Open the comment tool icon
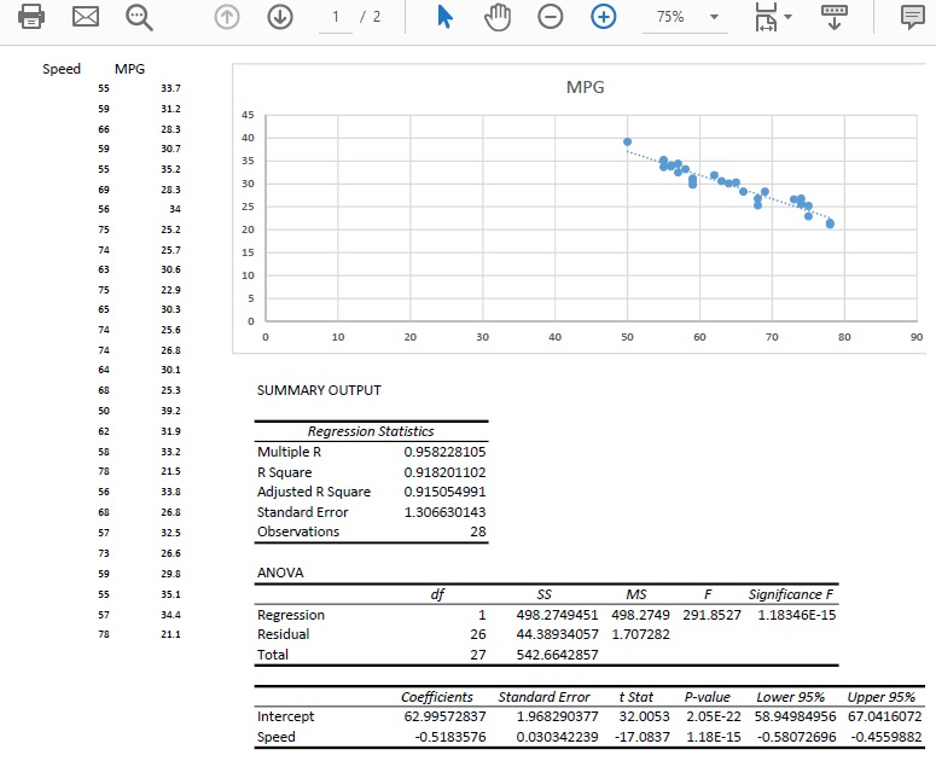The image size is (936, 760). [913, 17]
